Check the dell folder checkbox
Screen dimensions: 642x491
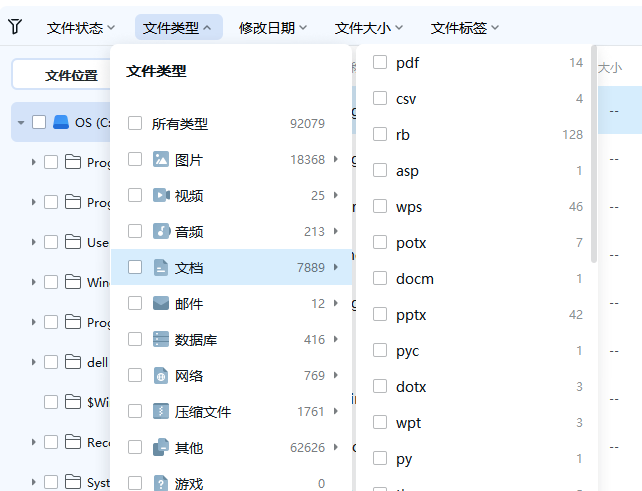[x=51, y=362]
